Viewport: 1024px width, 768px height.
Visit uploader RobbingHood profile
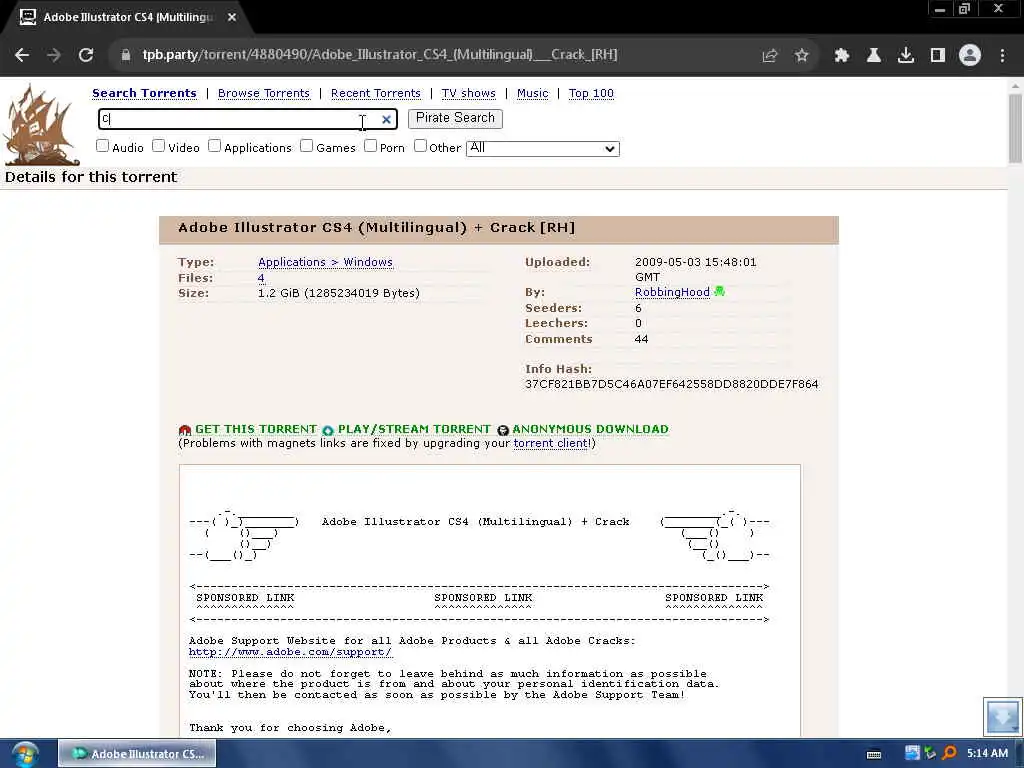pyautogui.click(x=672, y=292)
